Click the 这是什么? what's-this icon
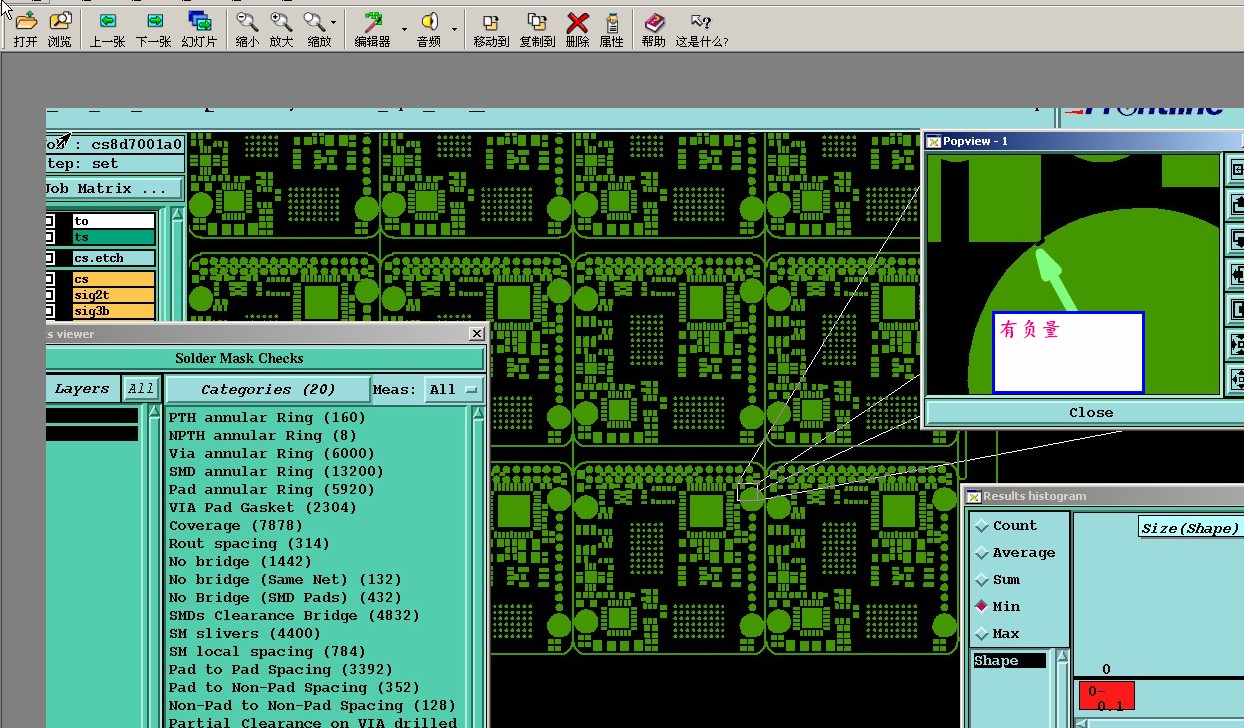 pyautogui.click(x=701, y=22)
